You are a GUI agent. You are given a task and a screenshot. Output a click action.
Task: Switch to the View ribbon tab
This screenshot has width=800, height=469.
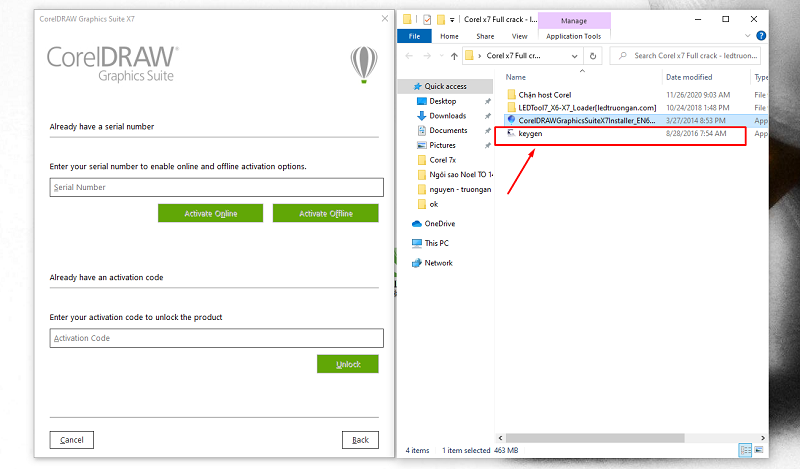click(519, 36)
